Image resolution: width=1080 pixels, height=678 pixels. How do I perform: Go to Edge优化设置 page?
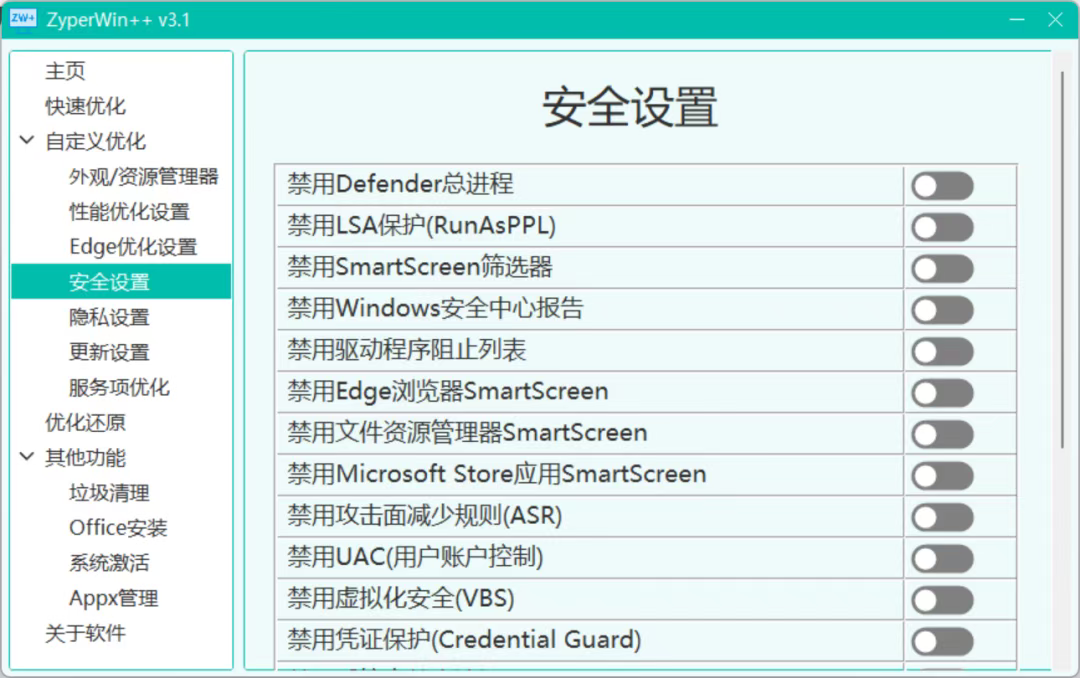point(133,247)
